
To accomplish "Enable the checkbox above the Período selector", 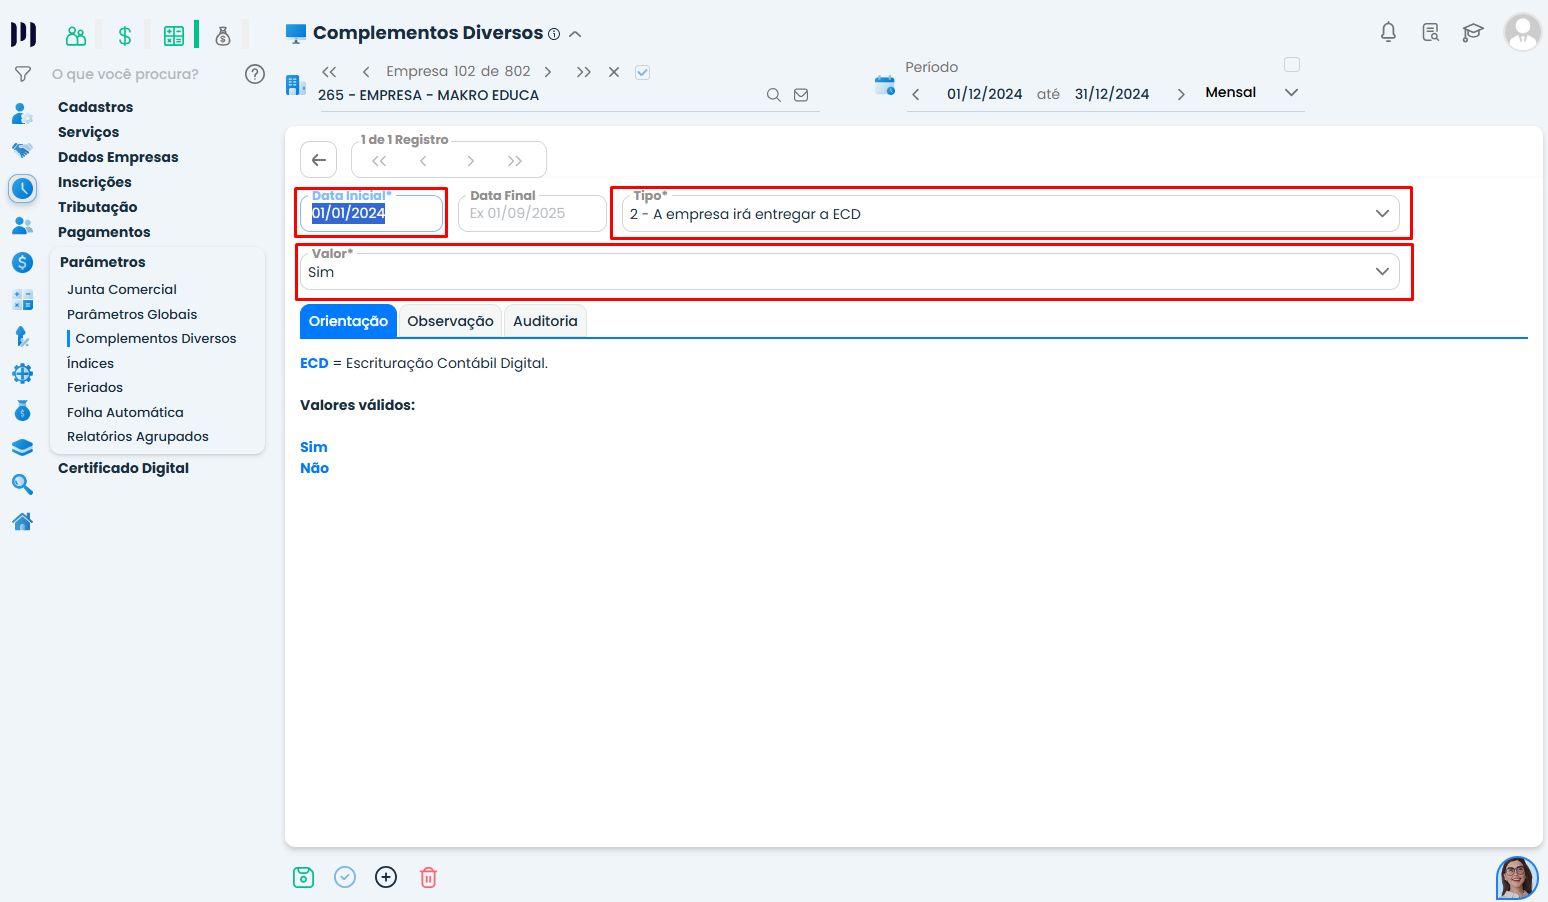I will click(1292, 64).
